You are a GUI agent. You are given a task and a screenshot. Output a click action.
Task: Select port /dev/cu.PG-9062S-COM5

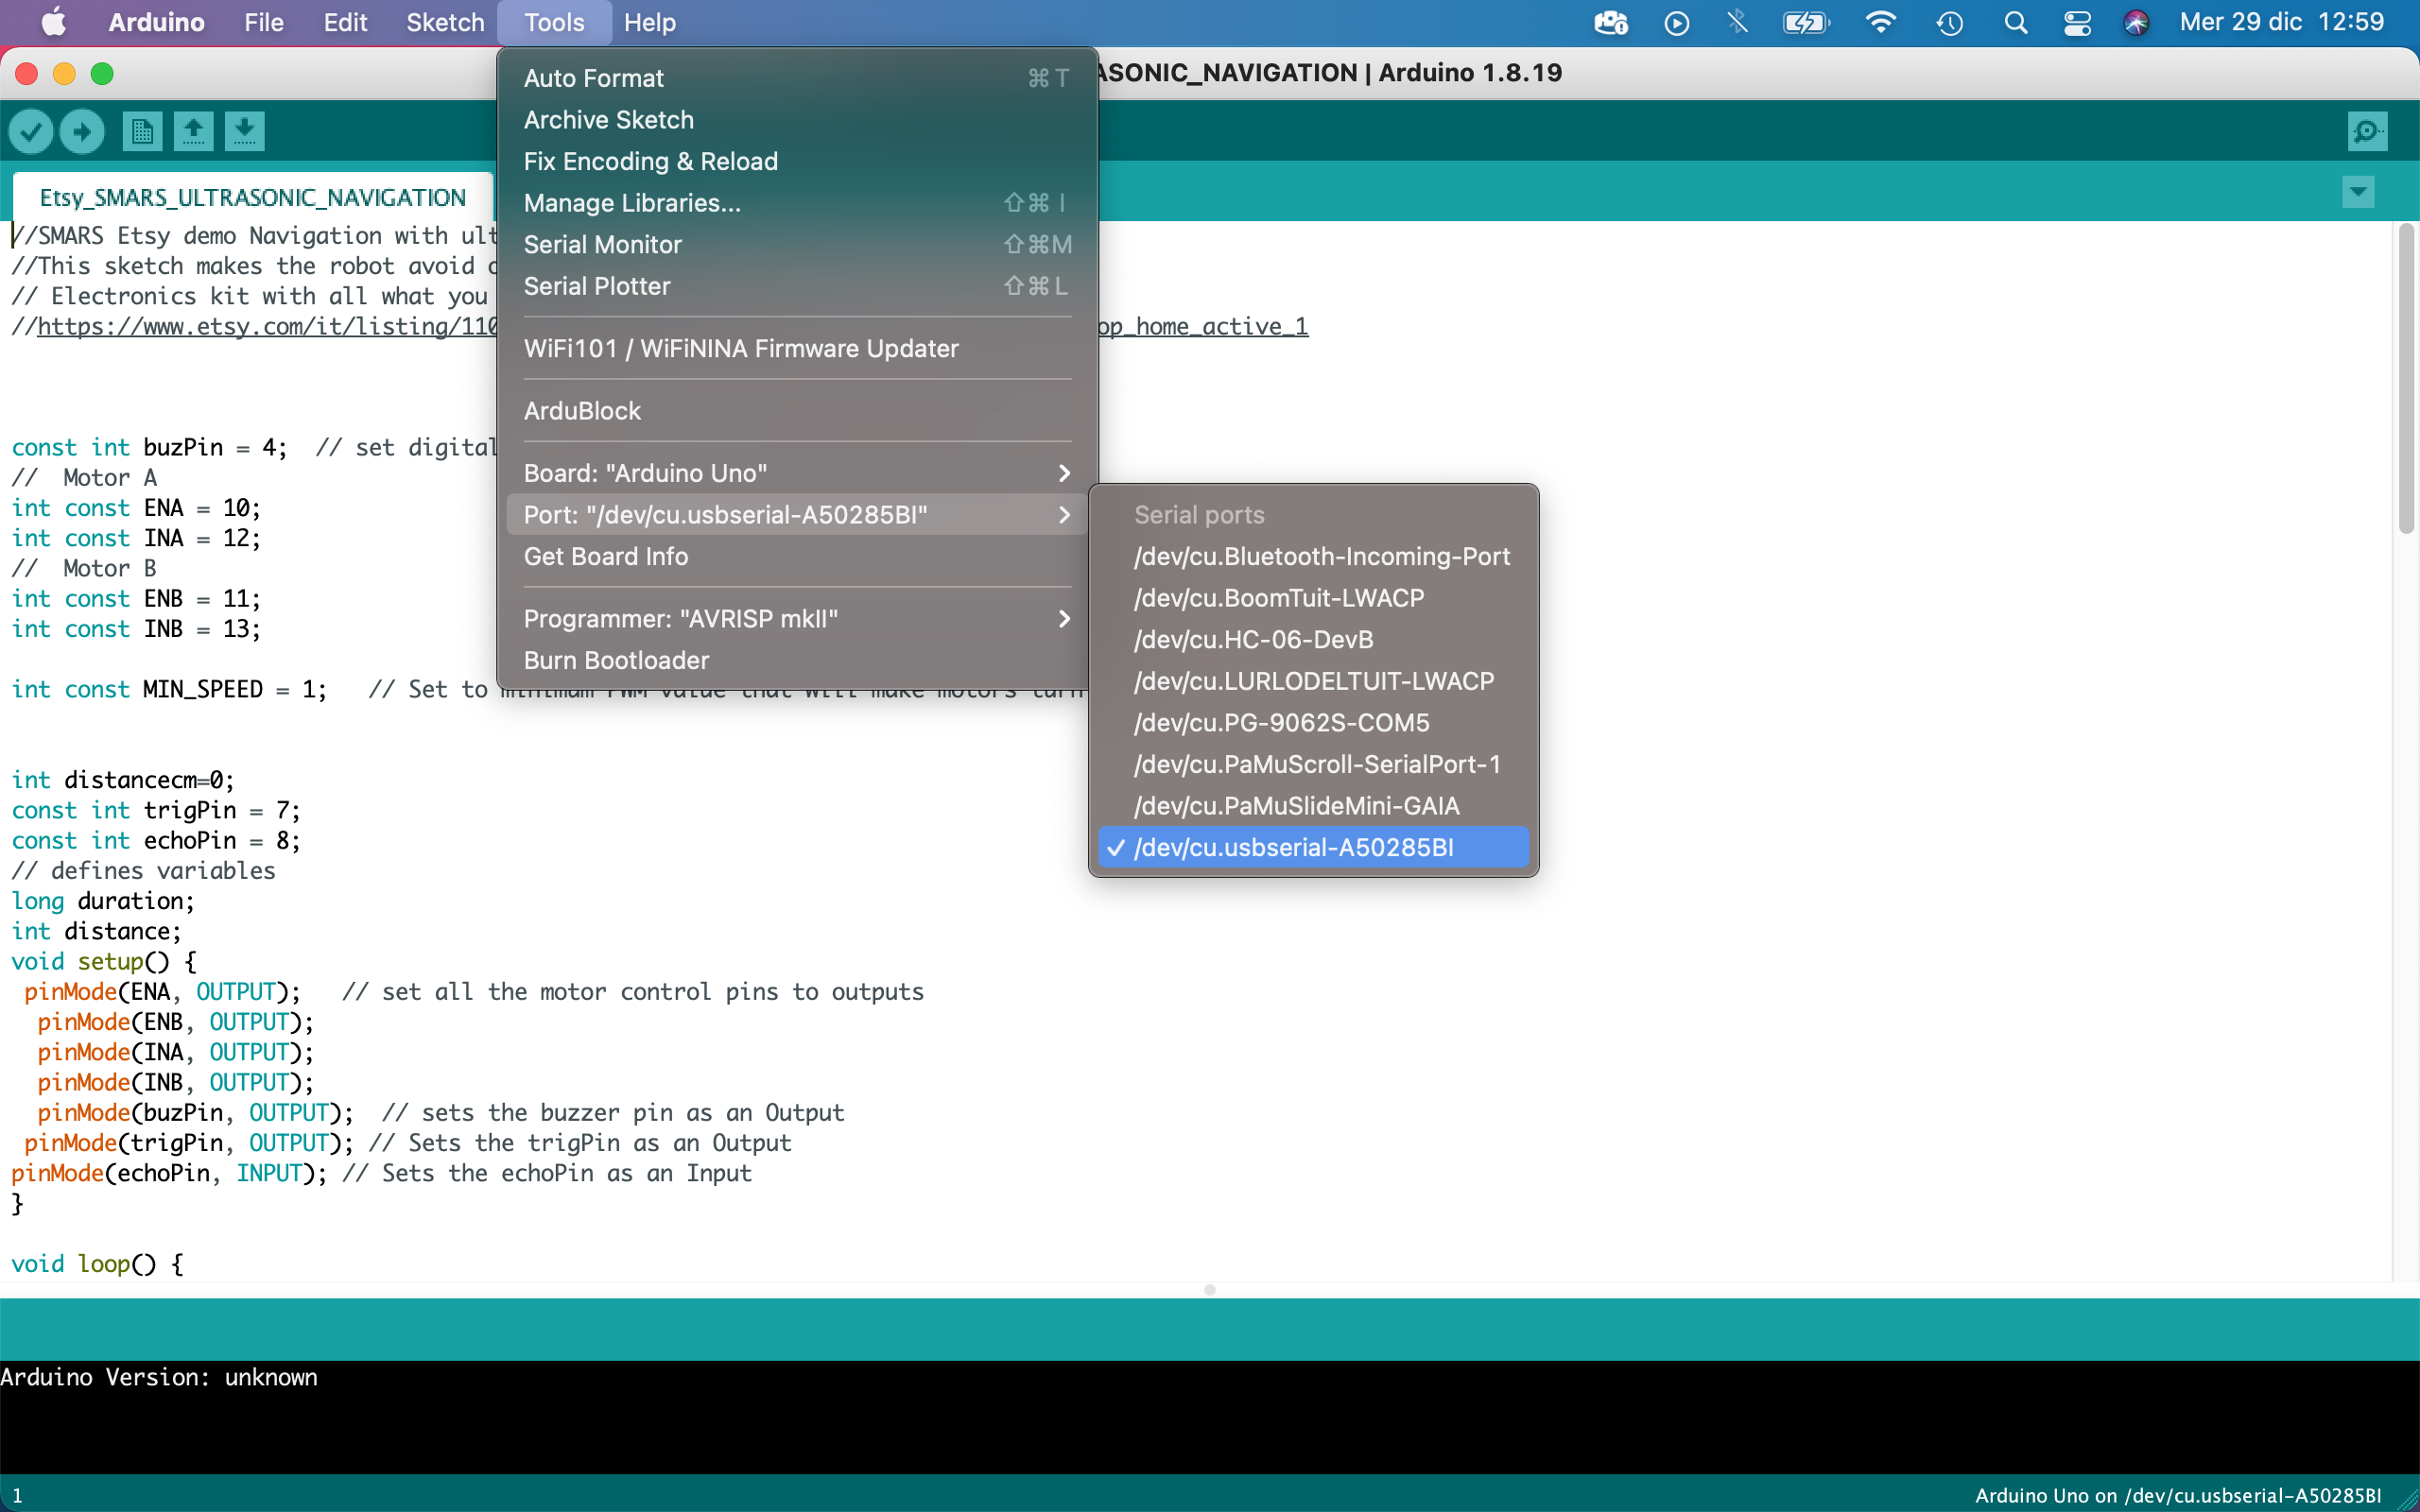pyautogui.click(x=1313, y=723)
